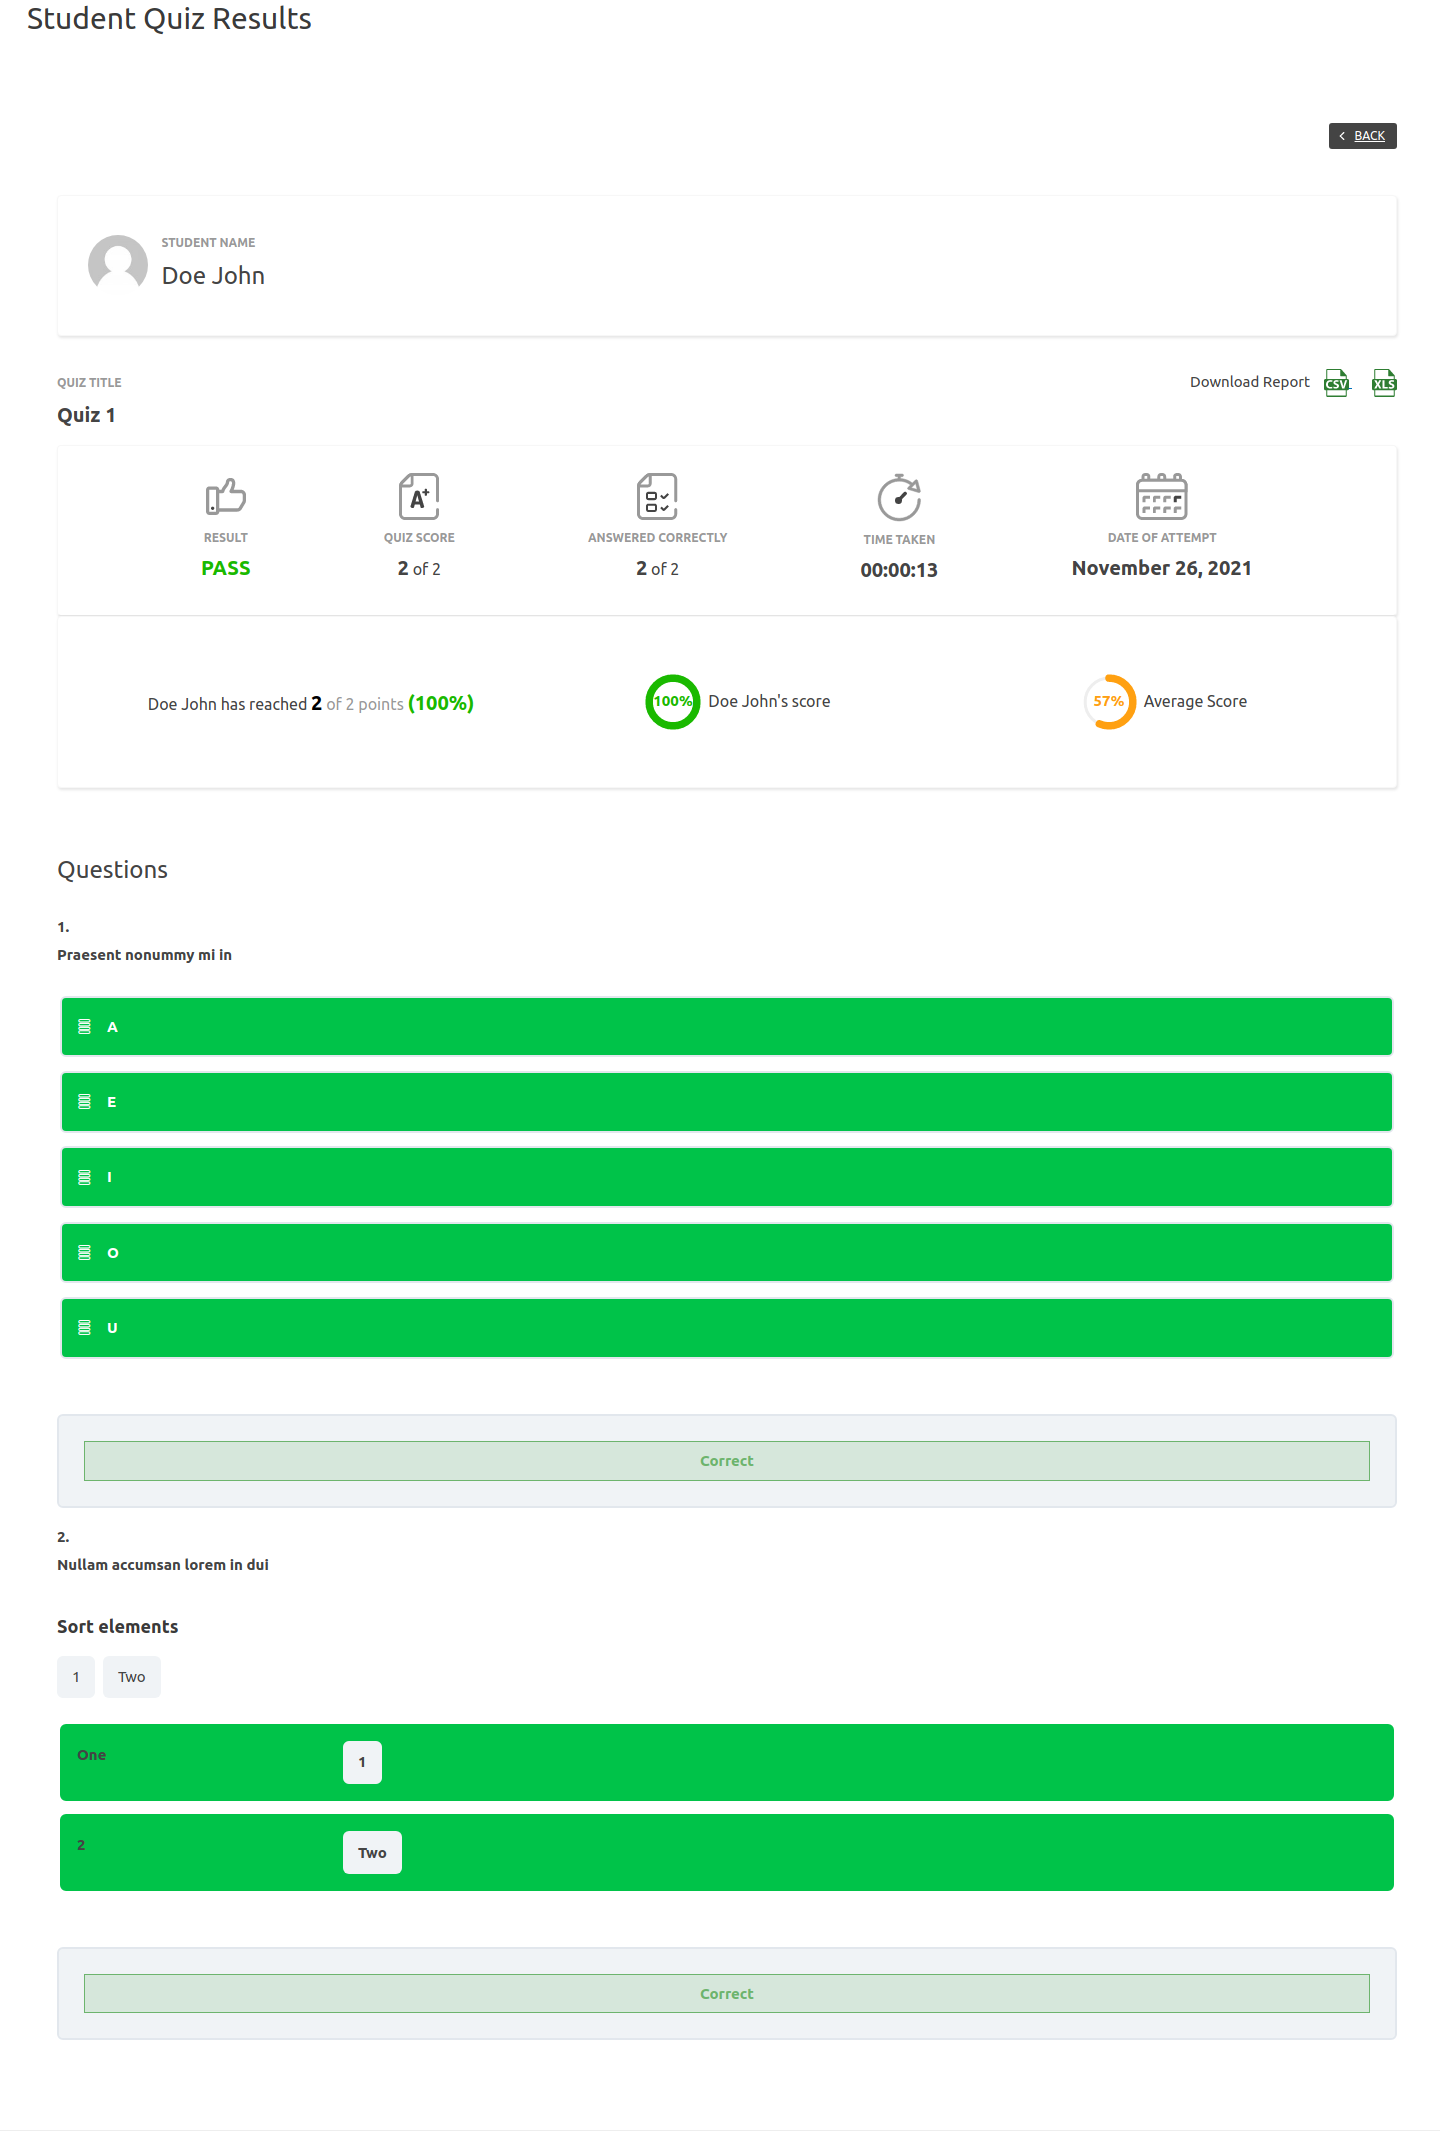Screen dimensions: 1440x2131
Task: Select answer row O
Action: click(x=726, y=1253)
